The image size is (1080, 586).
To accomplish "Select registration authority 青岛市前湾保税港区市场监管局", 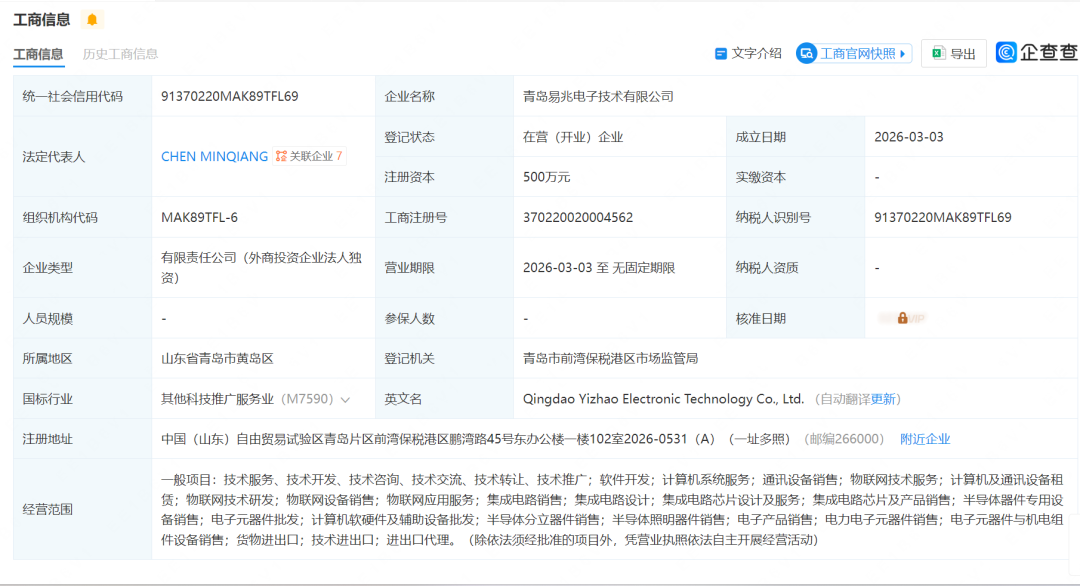I will pos(610,359).
